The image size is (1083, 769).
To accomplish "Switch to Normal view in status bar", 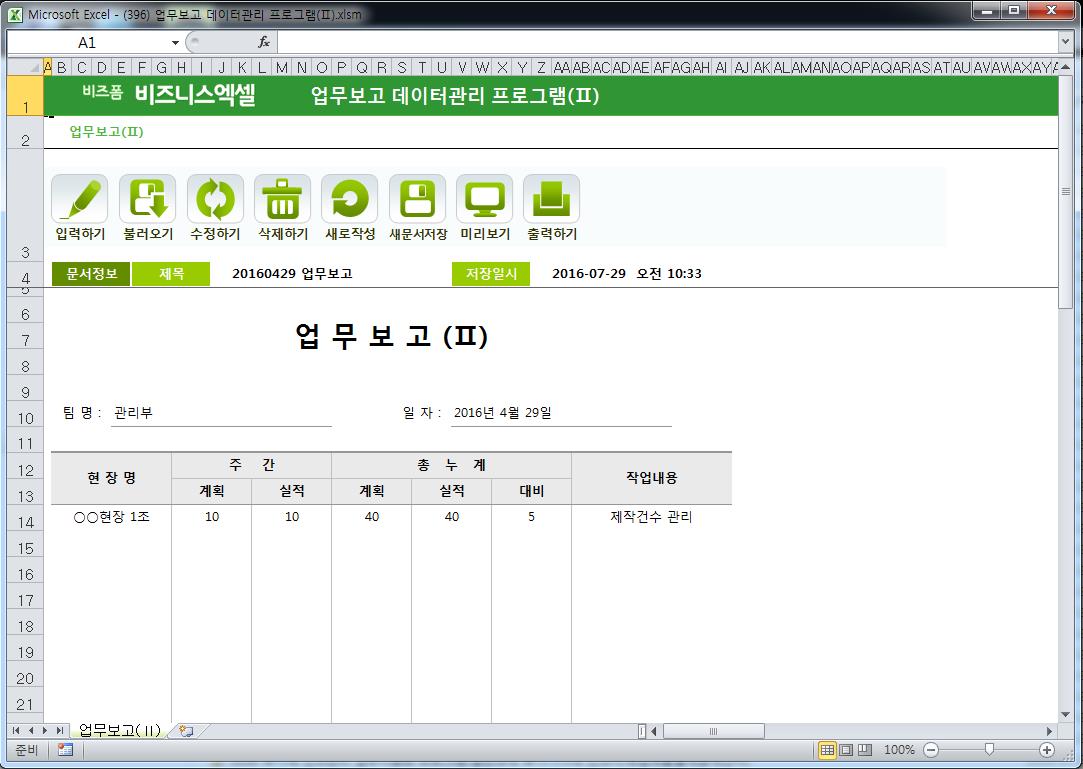I will pyautogui.click(x=826, y=750).
